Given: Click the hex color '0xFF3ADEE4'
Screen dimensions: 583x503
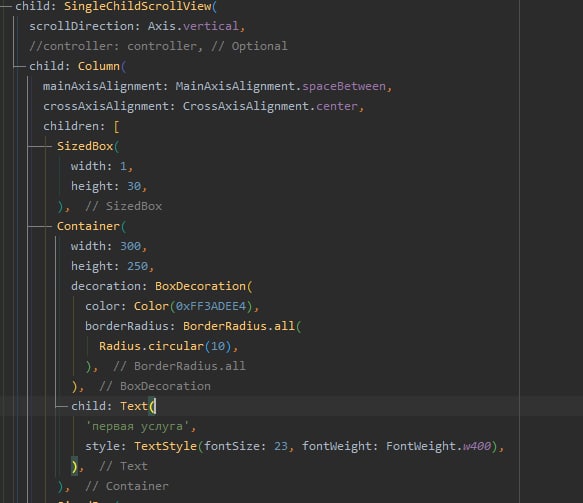Looking at the screenshot, I should point(210,306).
